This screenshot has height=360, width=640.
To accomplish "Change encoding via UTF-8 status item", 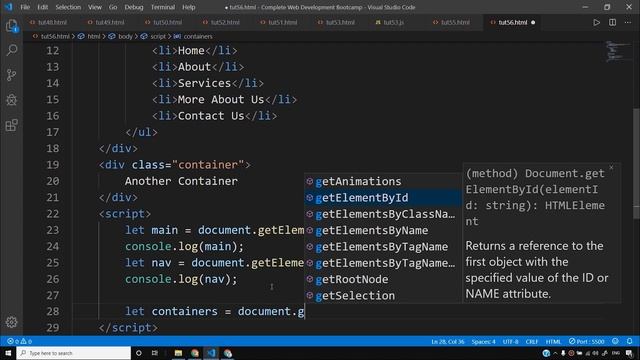I will click(x=510, y=341).
